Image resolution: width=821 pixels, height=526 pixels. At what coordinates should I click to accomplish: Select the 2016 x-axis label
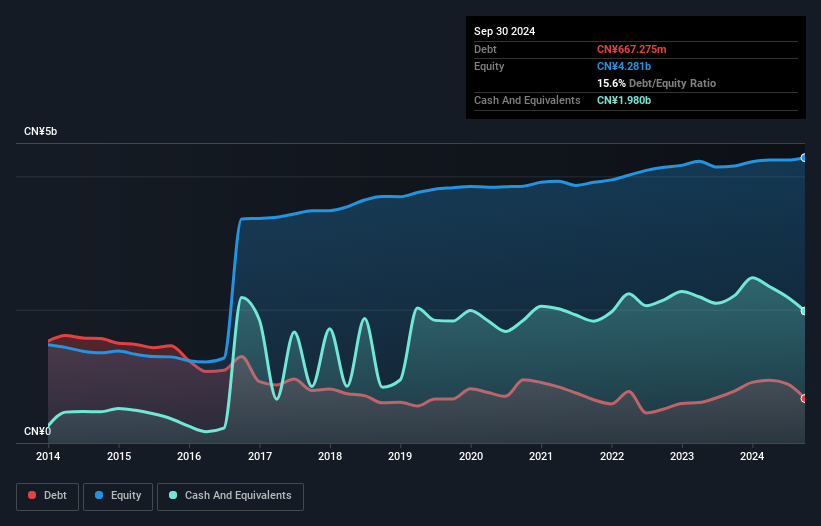tap(189, 456)
